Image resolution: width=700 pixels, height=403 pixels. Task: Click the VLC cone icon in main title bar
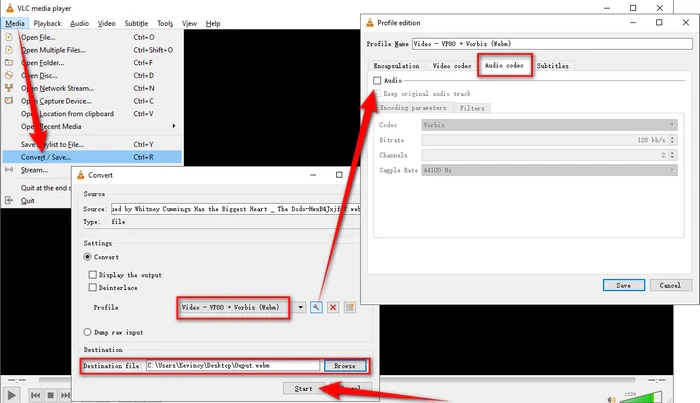tap(10, 8)
